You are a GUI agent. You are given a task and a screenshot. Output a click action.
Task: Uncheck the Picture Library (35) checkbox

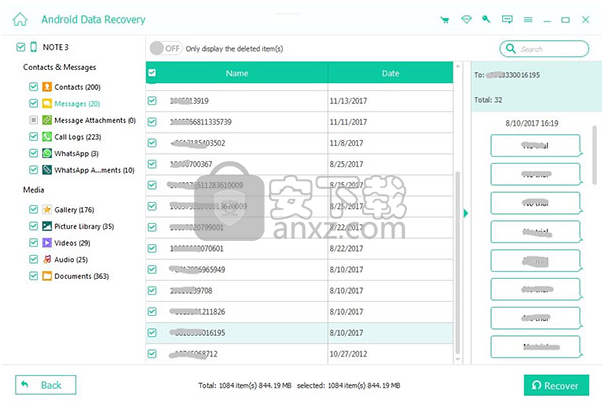coord(34,226)
